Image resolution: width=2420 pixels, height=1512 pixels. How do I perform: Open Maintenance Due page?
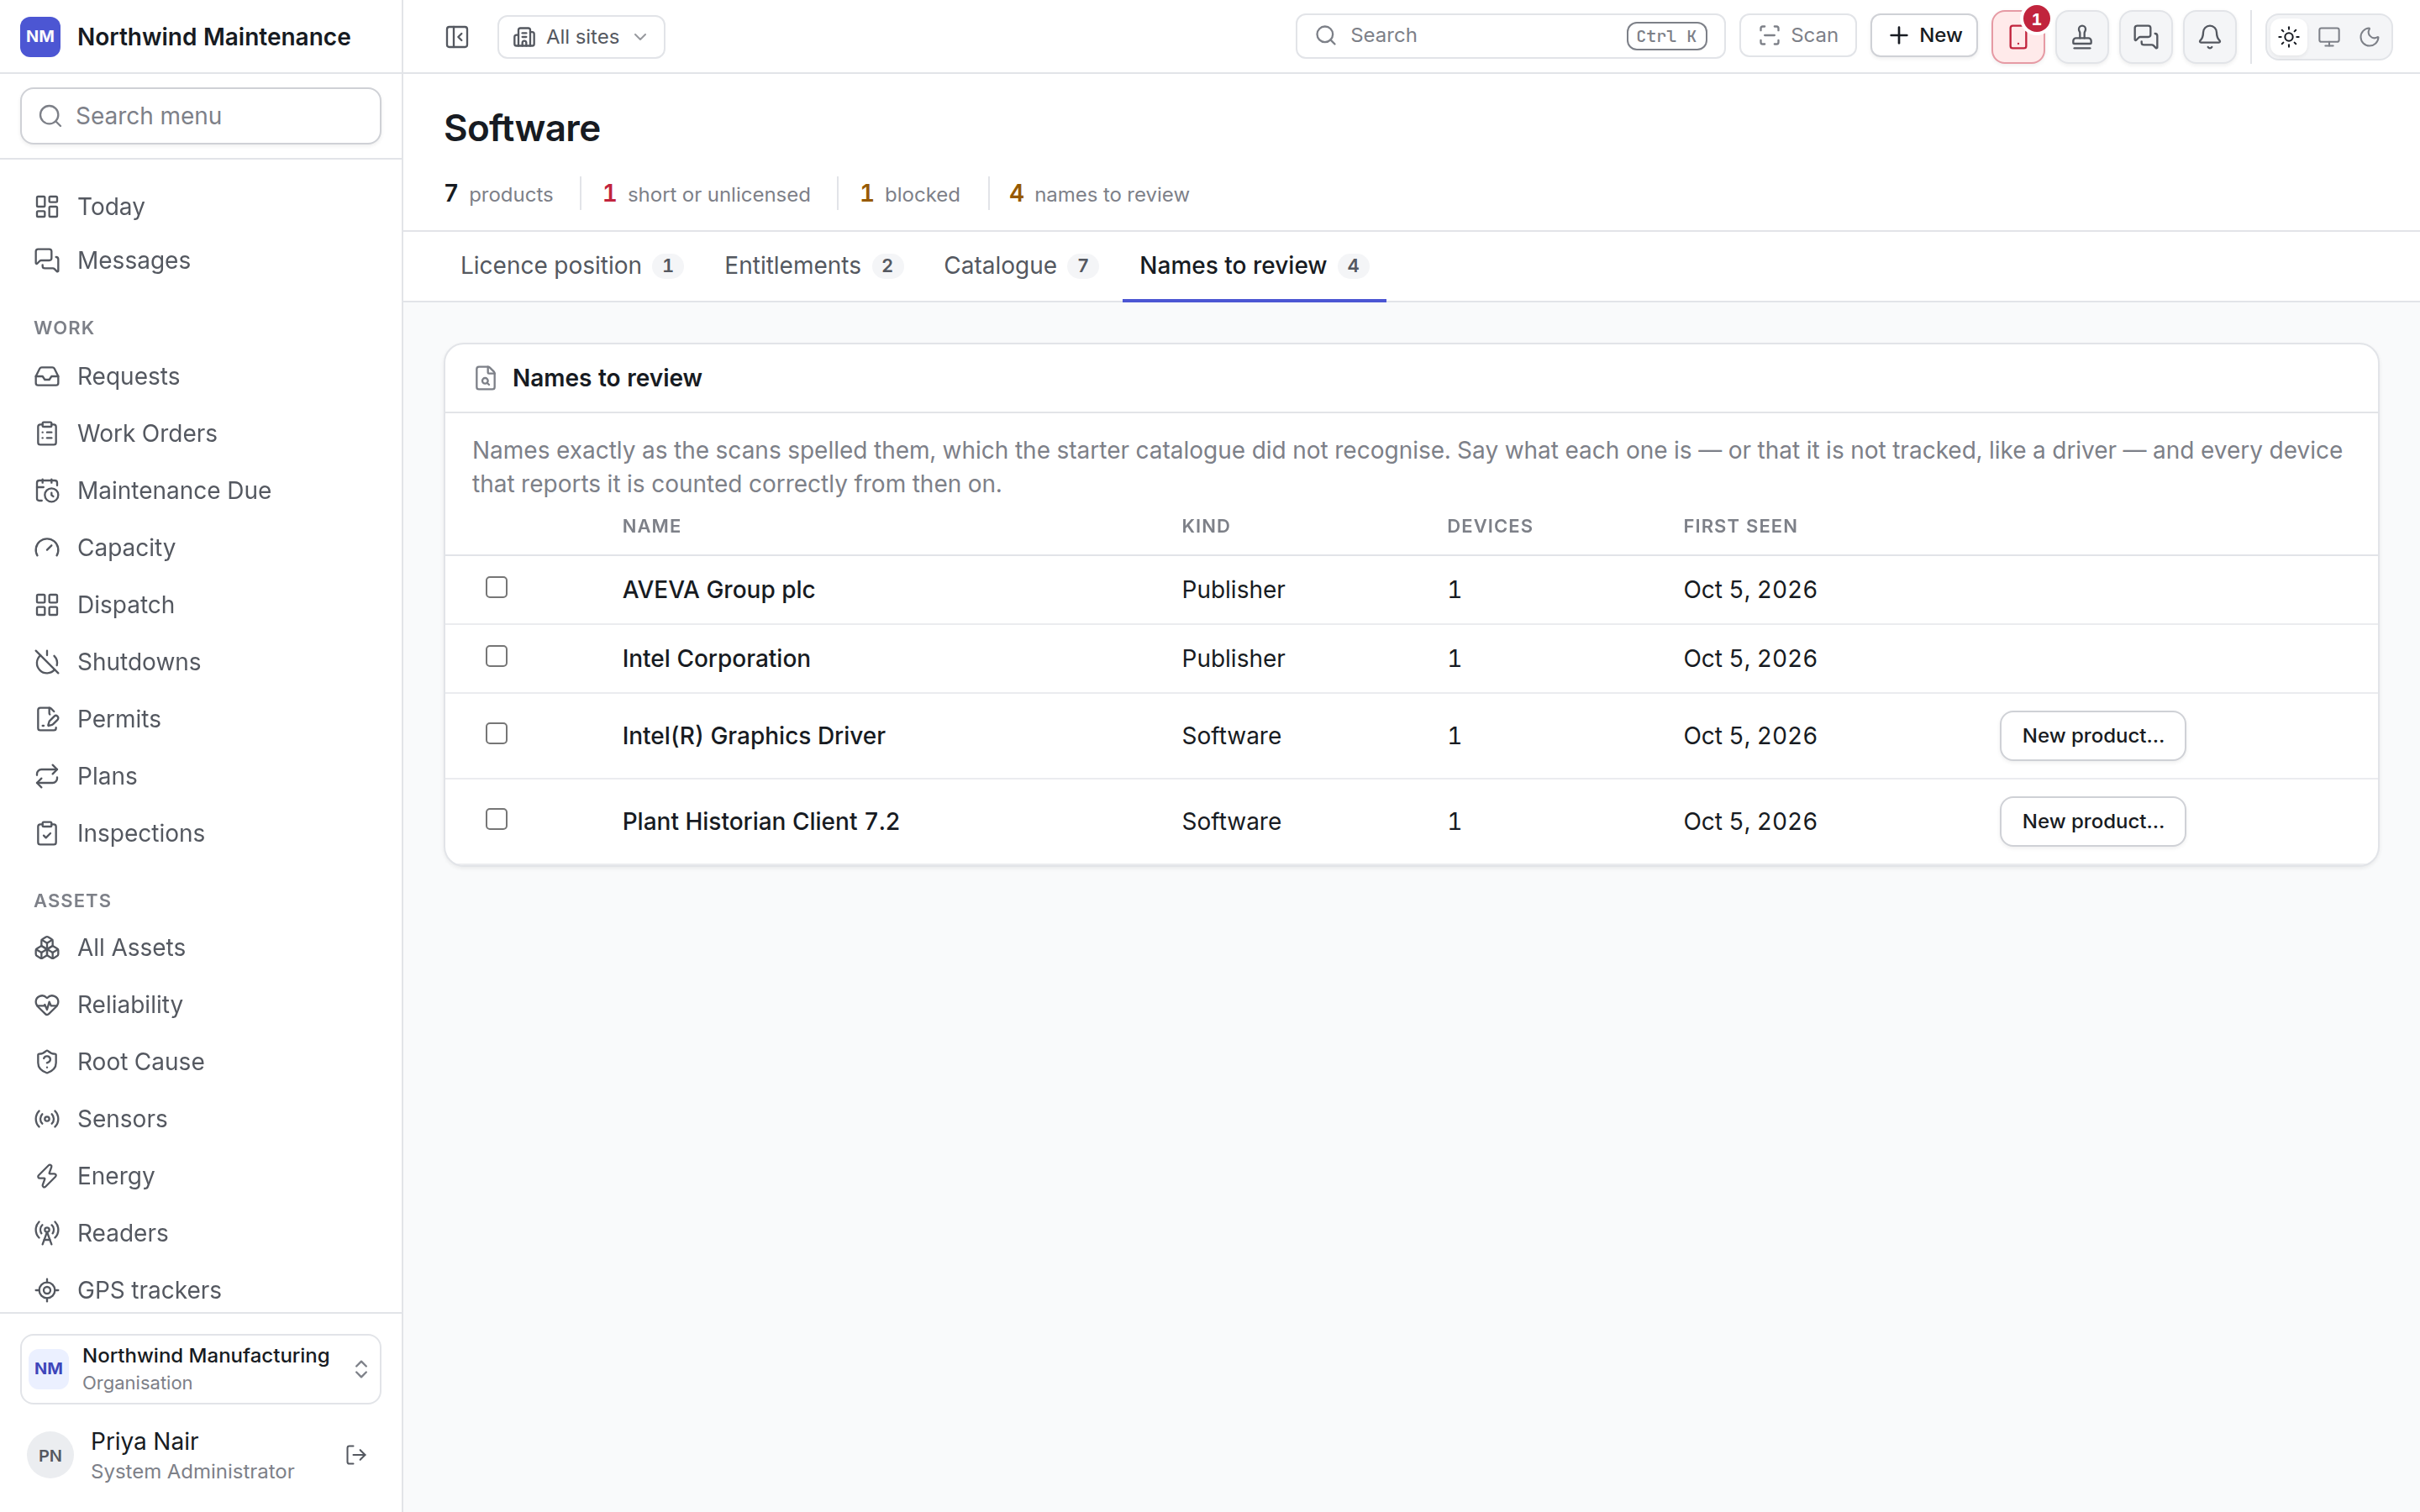coord(200,490)
